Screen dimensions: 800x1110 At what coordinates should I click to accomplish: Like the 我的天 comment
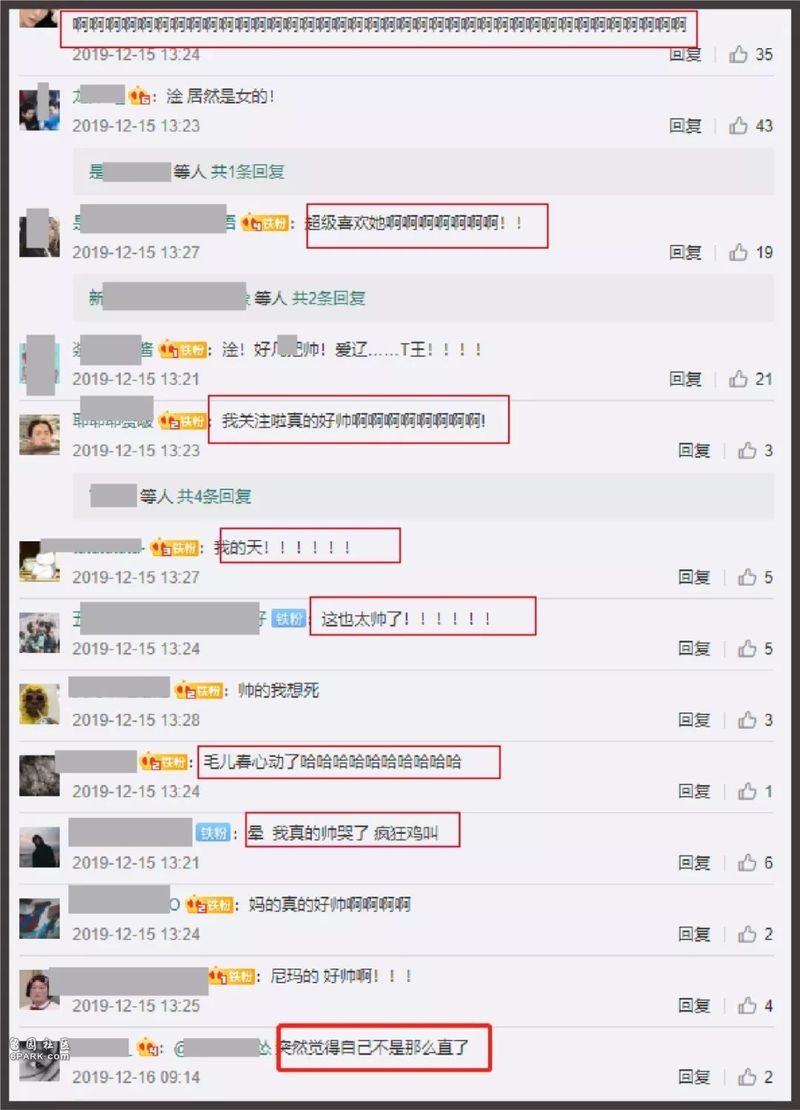pos(747,577)
